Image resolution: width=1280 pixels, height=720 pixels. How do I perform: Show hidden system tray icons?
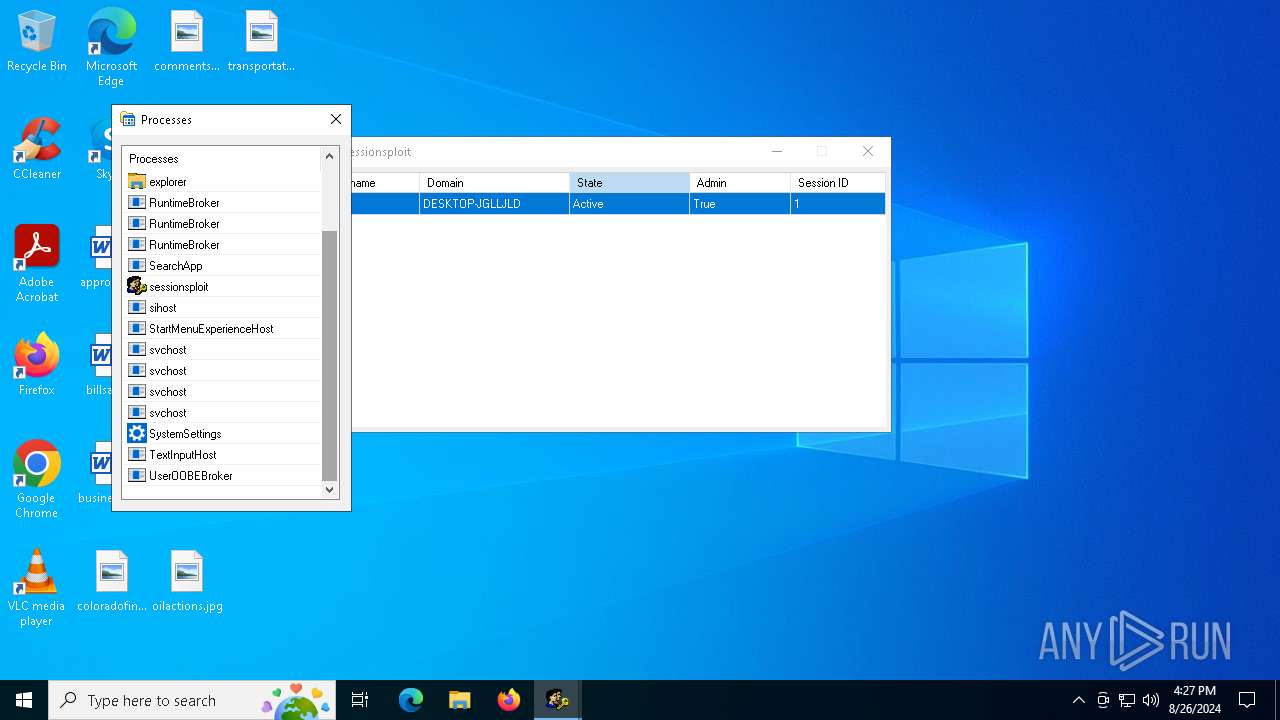[x=1078, y=700]
